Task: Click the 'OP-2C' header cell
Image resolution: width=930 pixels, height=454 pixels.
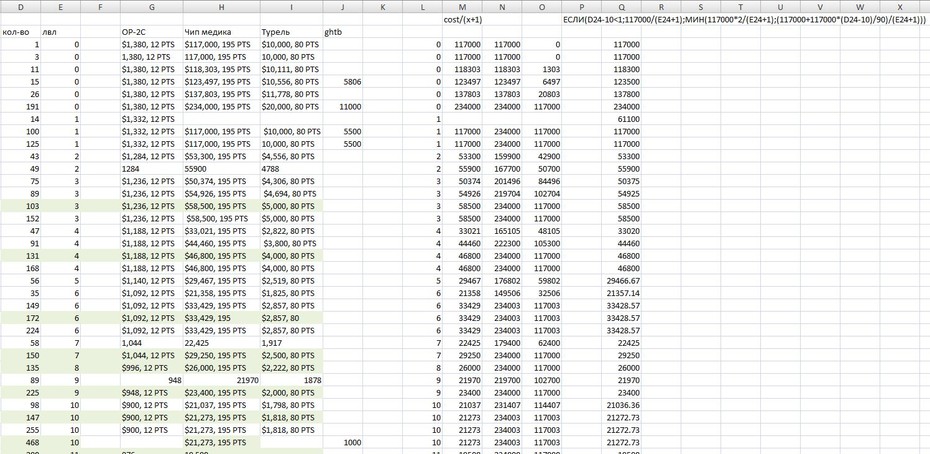Action: [151, 32]
